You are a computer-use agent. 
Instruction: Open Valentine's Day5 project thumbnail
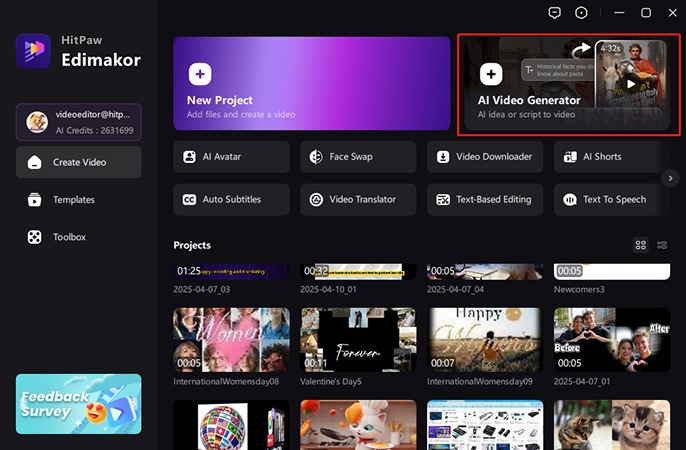coord(358,340)
